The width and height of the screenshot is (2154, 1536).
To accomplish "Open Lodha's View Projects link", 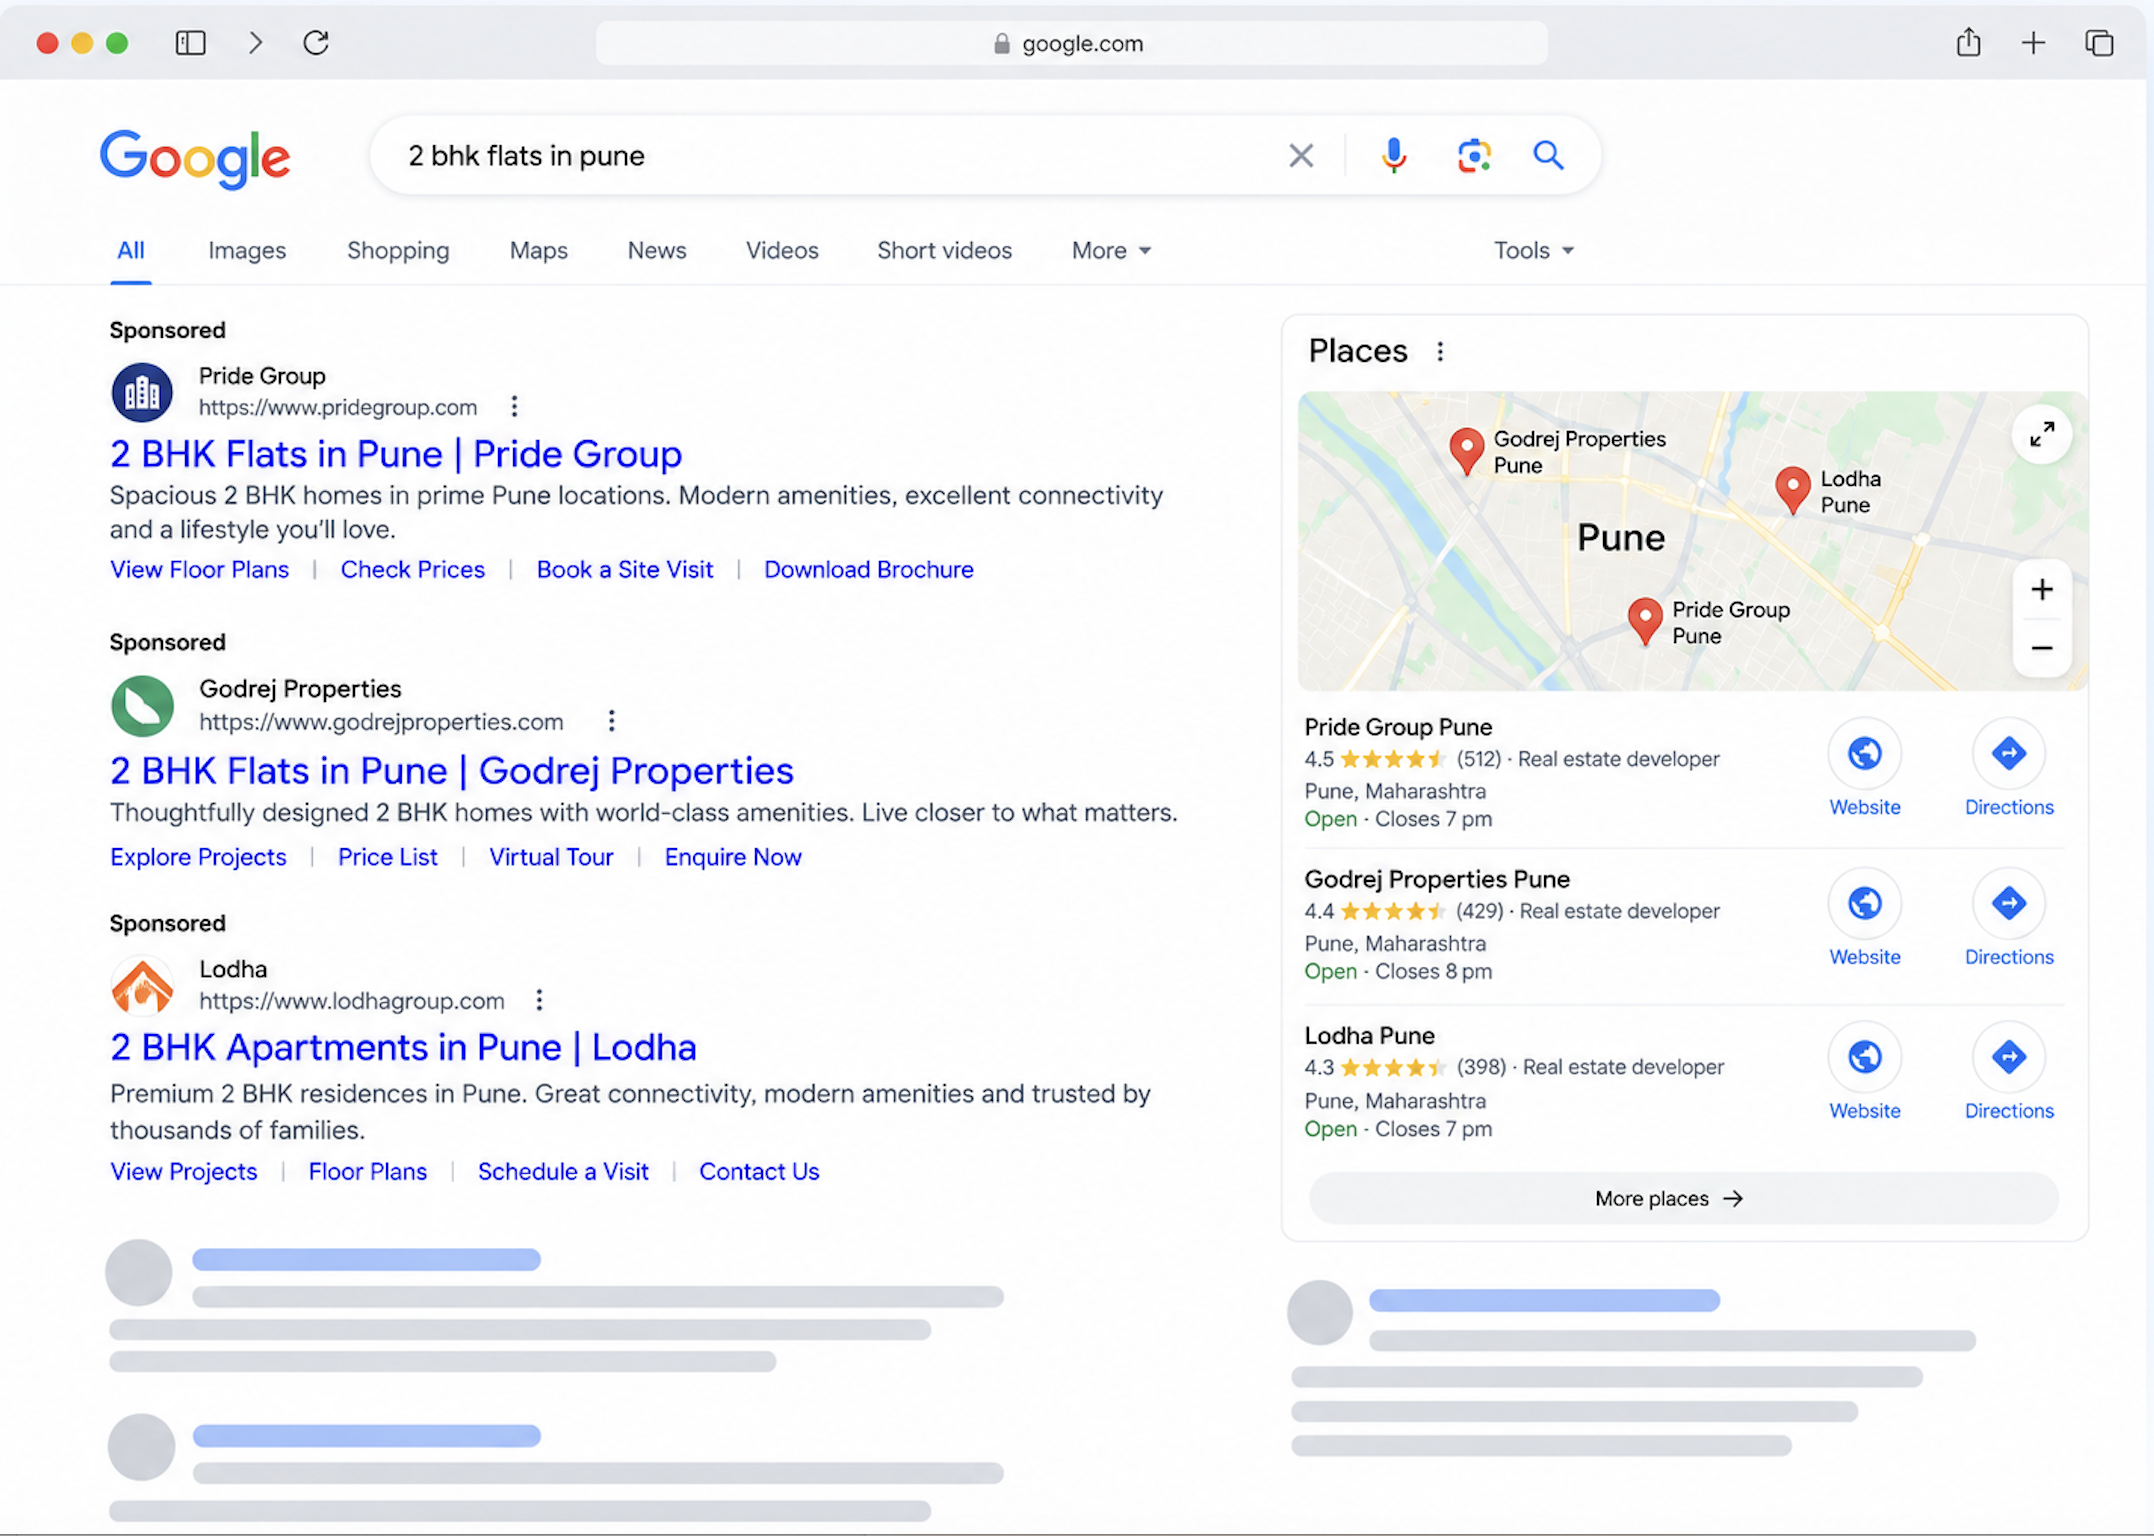I will pos(183,1171).
